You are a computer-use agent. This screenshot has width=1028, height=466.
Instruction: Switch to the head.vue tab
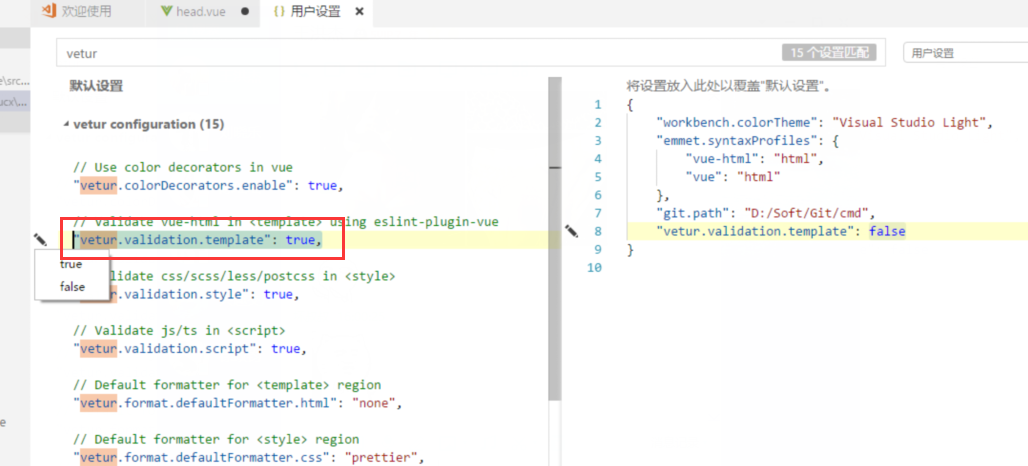(203, 12)
